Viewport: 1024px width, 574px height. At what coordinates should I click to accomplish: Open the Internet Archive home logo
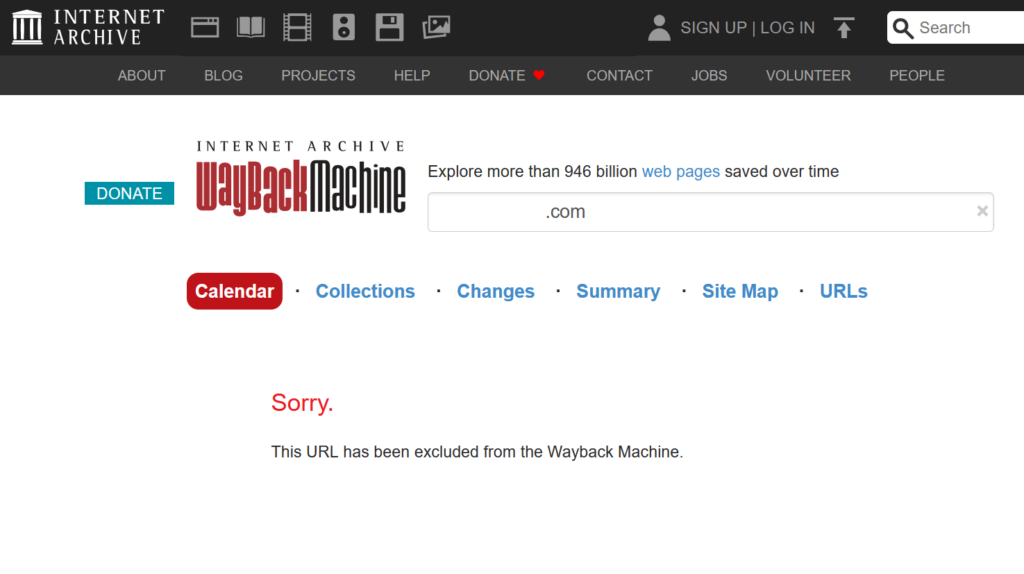click(x=88, y=27)
